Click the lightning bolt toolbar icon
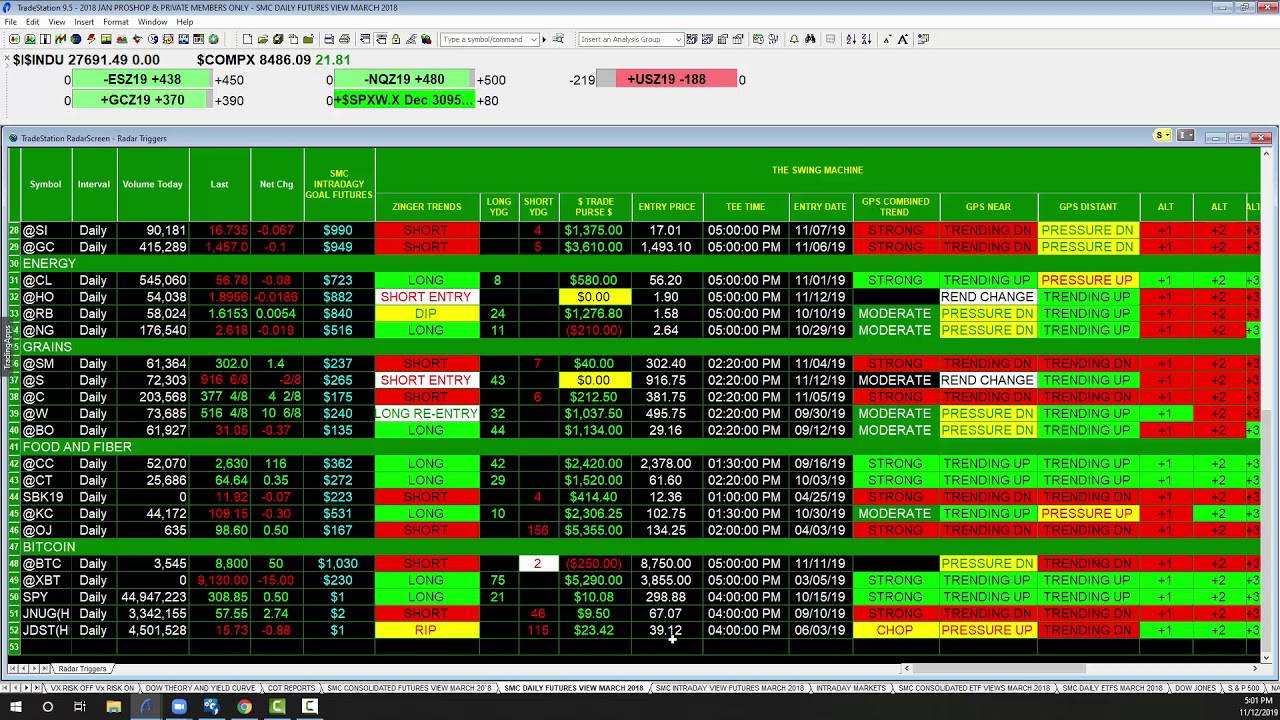The width and height of the screenshot is (1280, 720). pyautogui.click(x=91, y=39)
